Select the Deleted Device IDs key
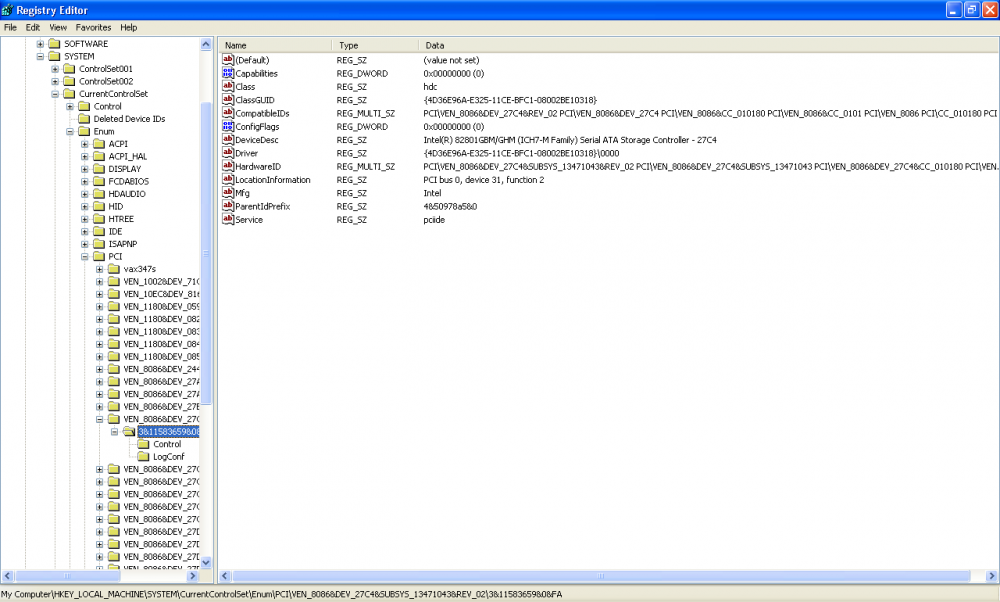Viewport: 1000px width, 602px height. click(129, 119)
